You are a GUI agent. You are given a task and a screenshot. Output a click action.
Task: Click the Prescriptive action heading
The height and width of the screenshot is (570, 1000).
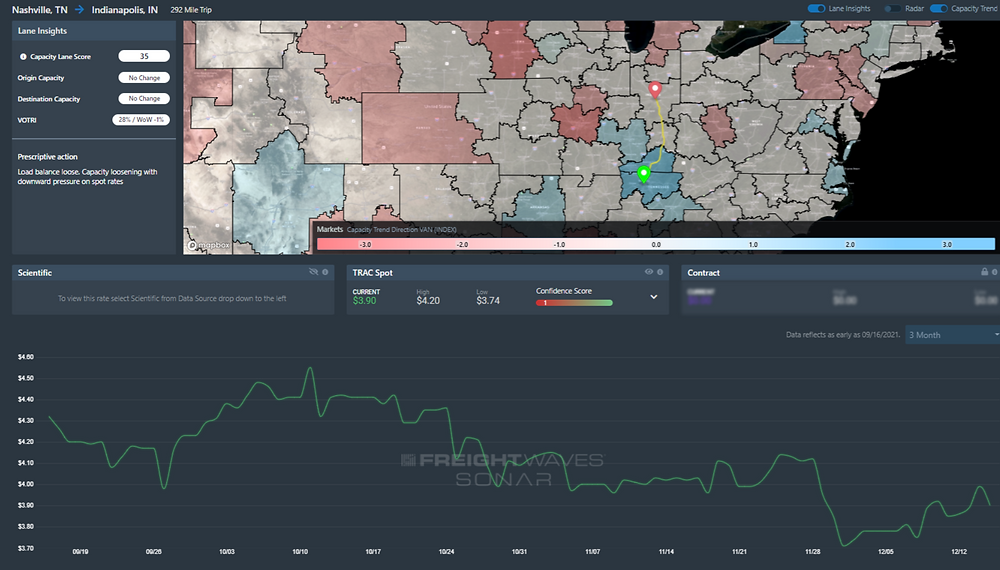pyautogui.click(x=48, y=157)
